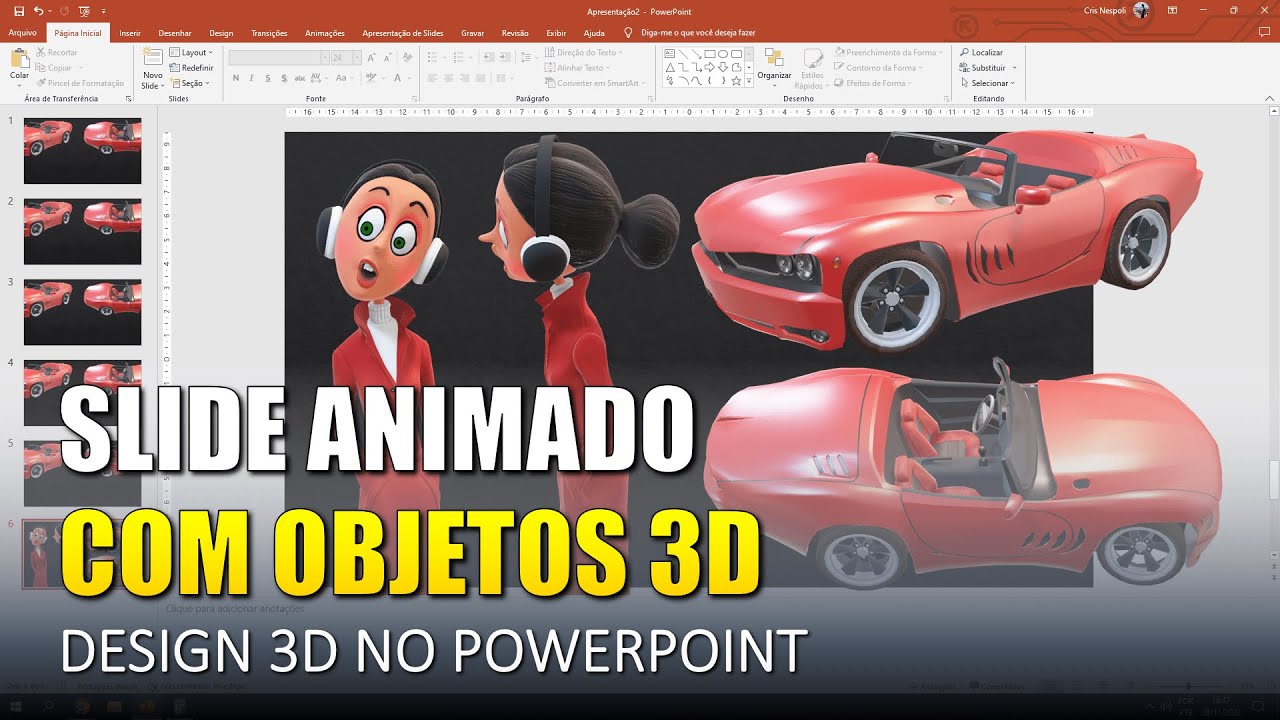Open Converter em SmartArt
The width and height of the screenshot is (1280, 720).
coord(595,83)
